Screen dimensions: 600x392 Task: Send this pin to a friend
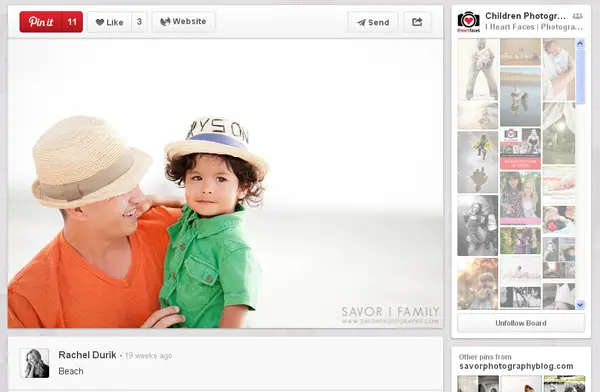coord(373,22)
